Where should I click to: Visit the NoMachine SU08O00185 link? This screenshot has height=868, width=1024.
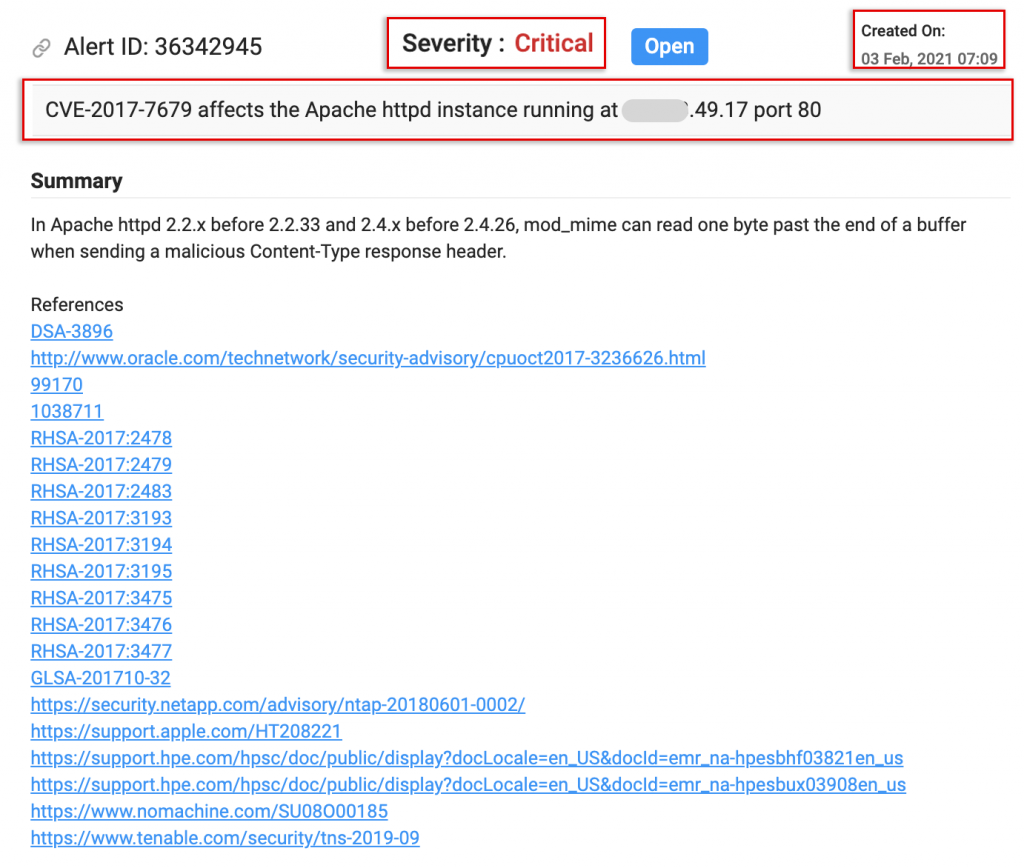pyautogui.click(x=210, y=812)
